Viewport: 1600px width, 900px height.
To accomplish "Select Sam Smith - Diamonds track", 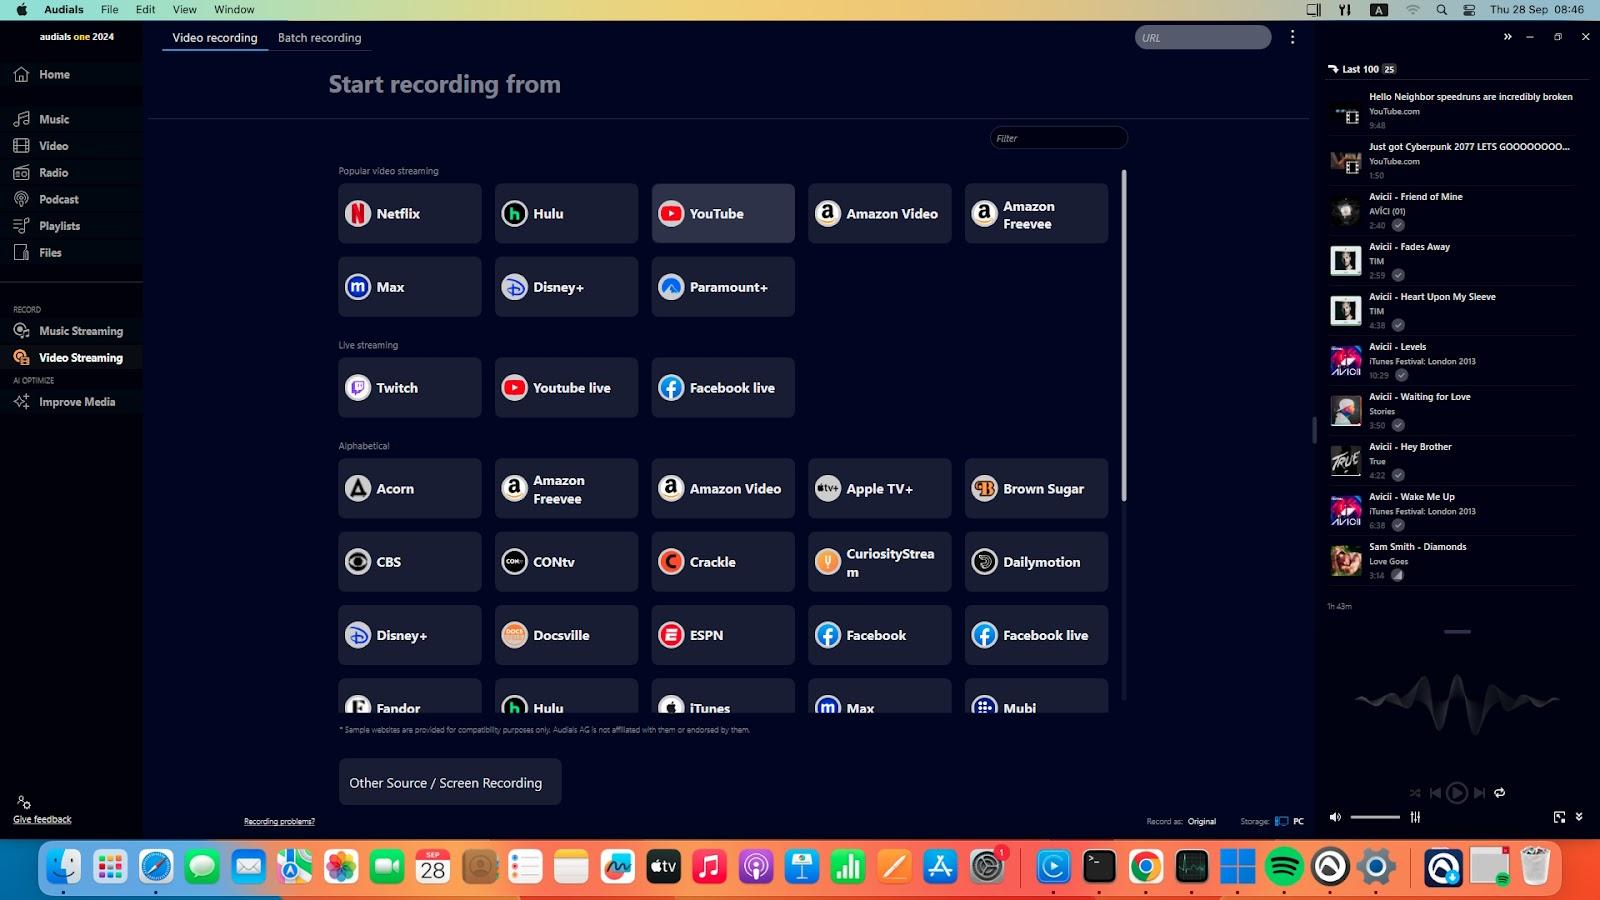I will [1450, 561].
